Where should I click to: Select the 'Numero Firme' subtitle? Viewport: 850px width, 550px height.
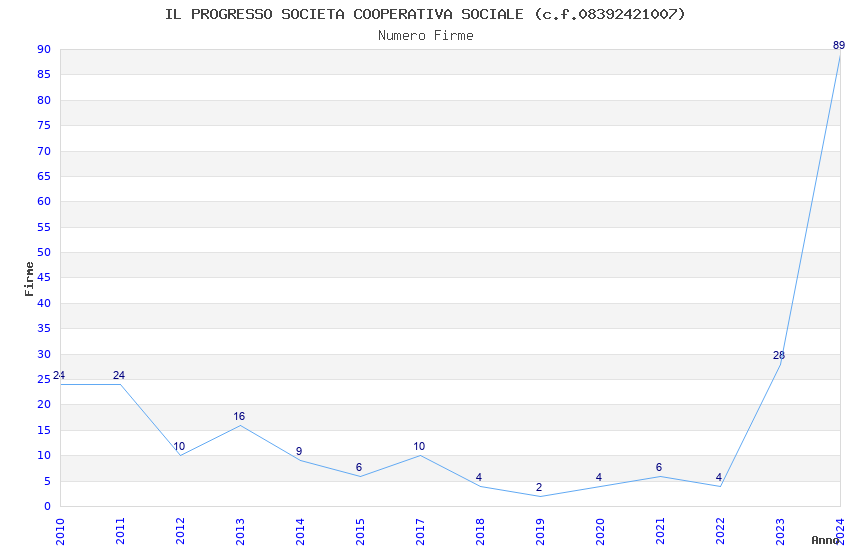[426, 36]
